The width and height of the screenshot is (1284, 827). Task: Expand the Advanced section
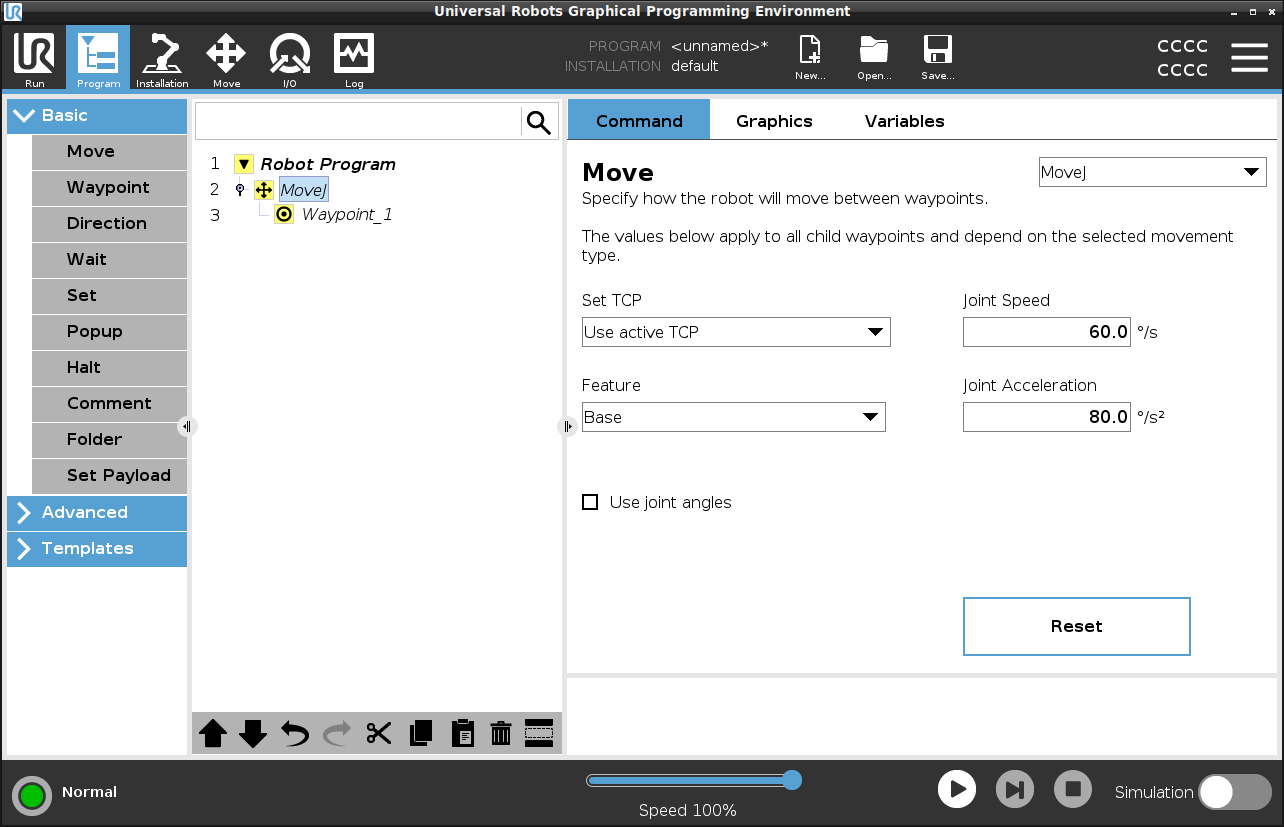(x=97, y=513)
